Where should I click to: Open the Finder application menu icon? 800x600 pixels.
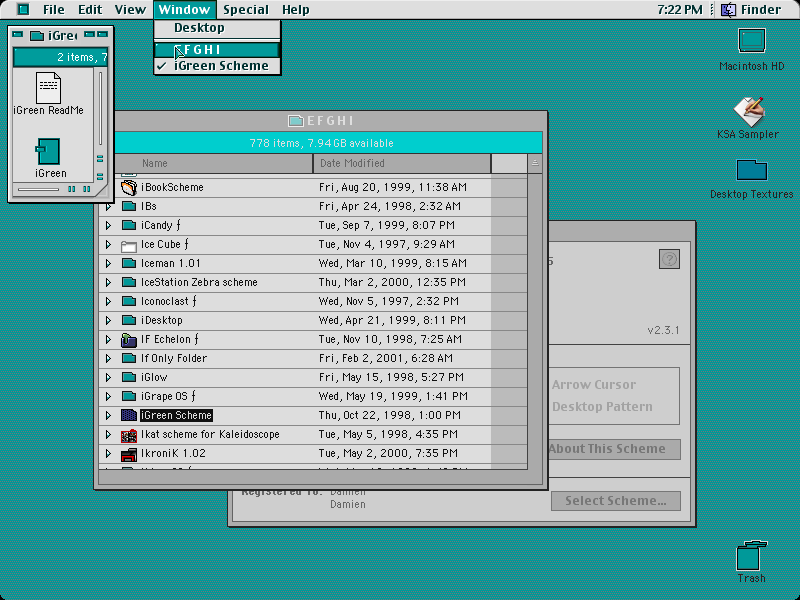[728, 9]
